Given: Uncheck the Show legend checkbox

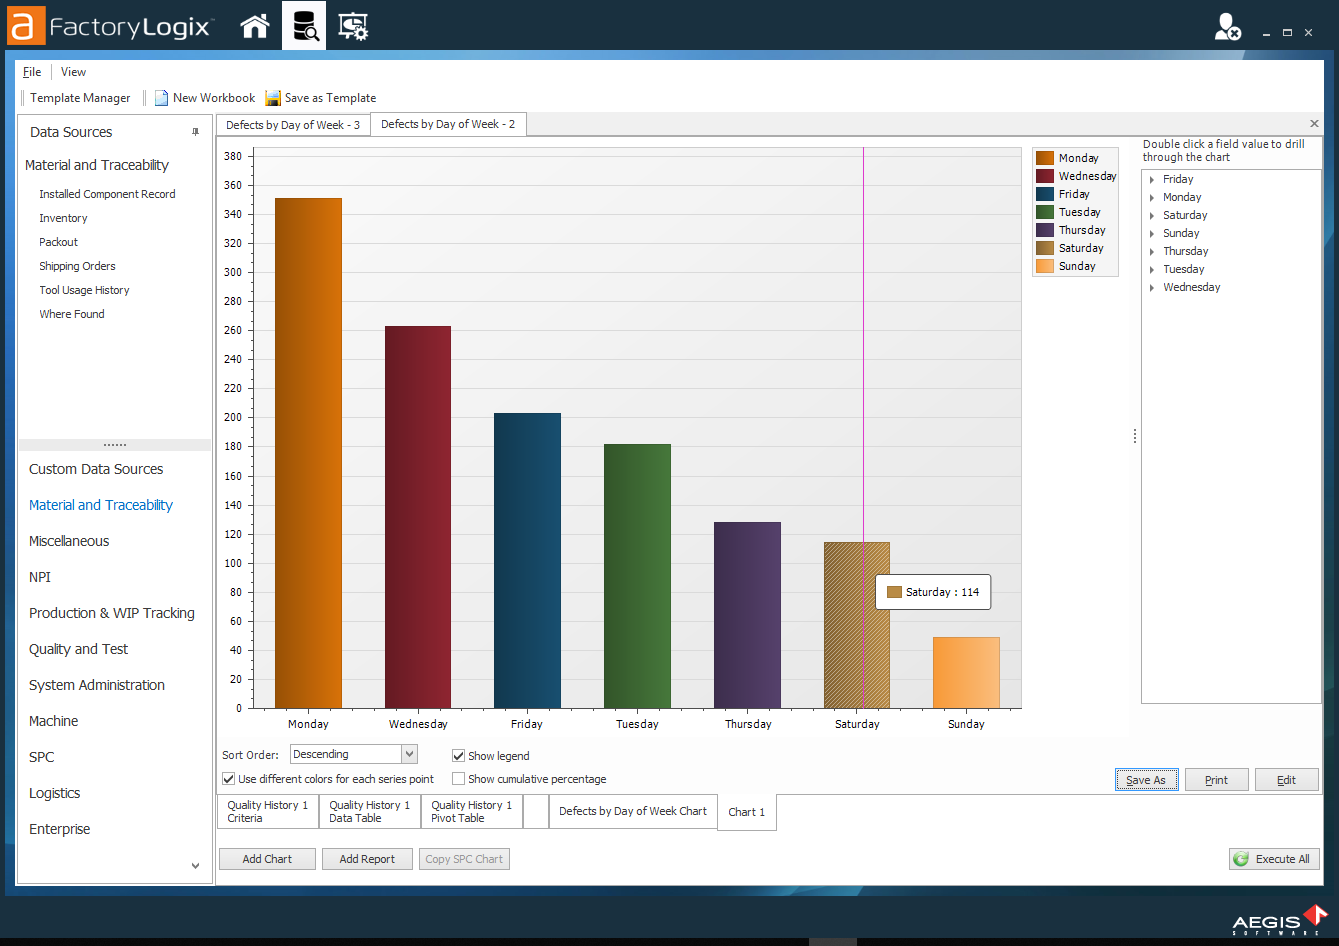Looking at the screenshot, I should [459, 756].
